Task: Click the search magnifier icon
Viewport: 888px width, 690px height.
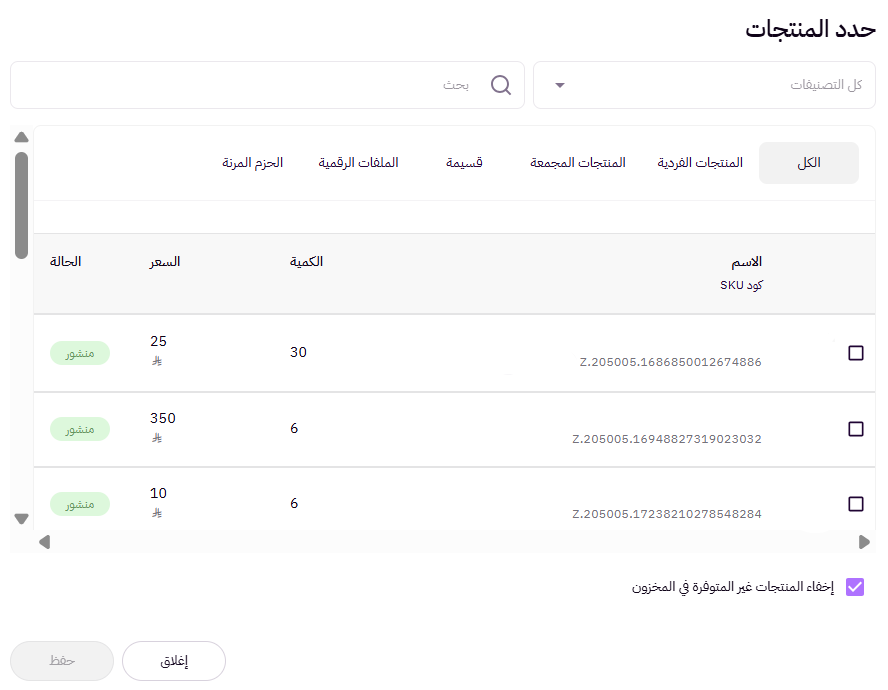Action: (x=501, y=85)
